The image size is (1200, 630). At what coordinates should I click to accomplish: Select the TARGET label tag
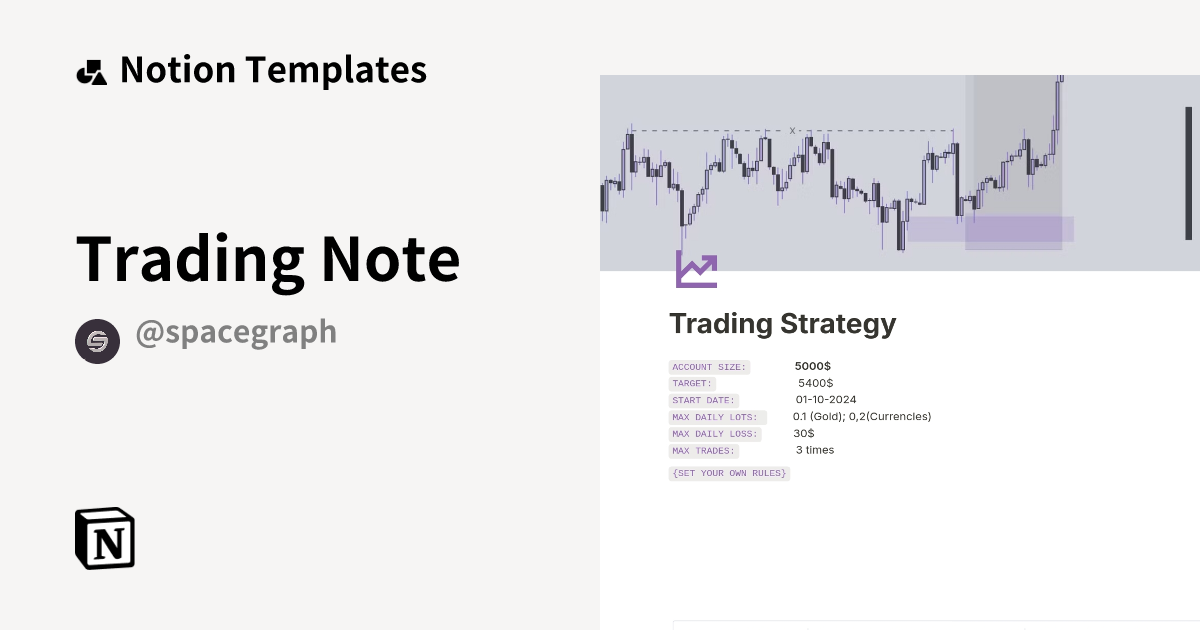(691, 383)
